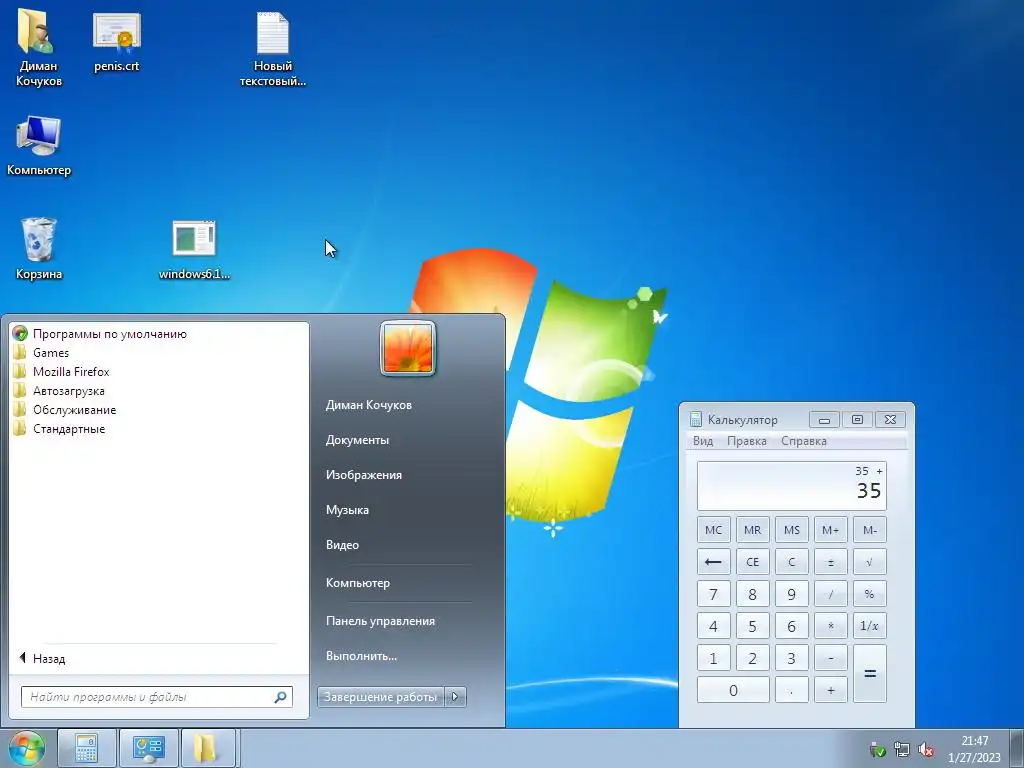Open the Explorer folder taskbar icon
The image size is (1024, 768).
206,748
